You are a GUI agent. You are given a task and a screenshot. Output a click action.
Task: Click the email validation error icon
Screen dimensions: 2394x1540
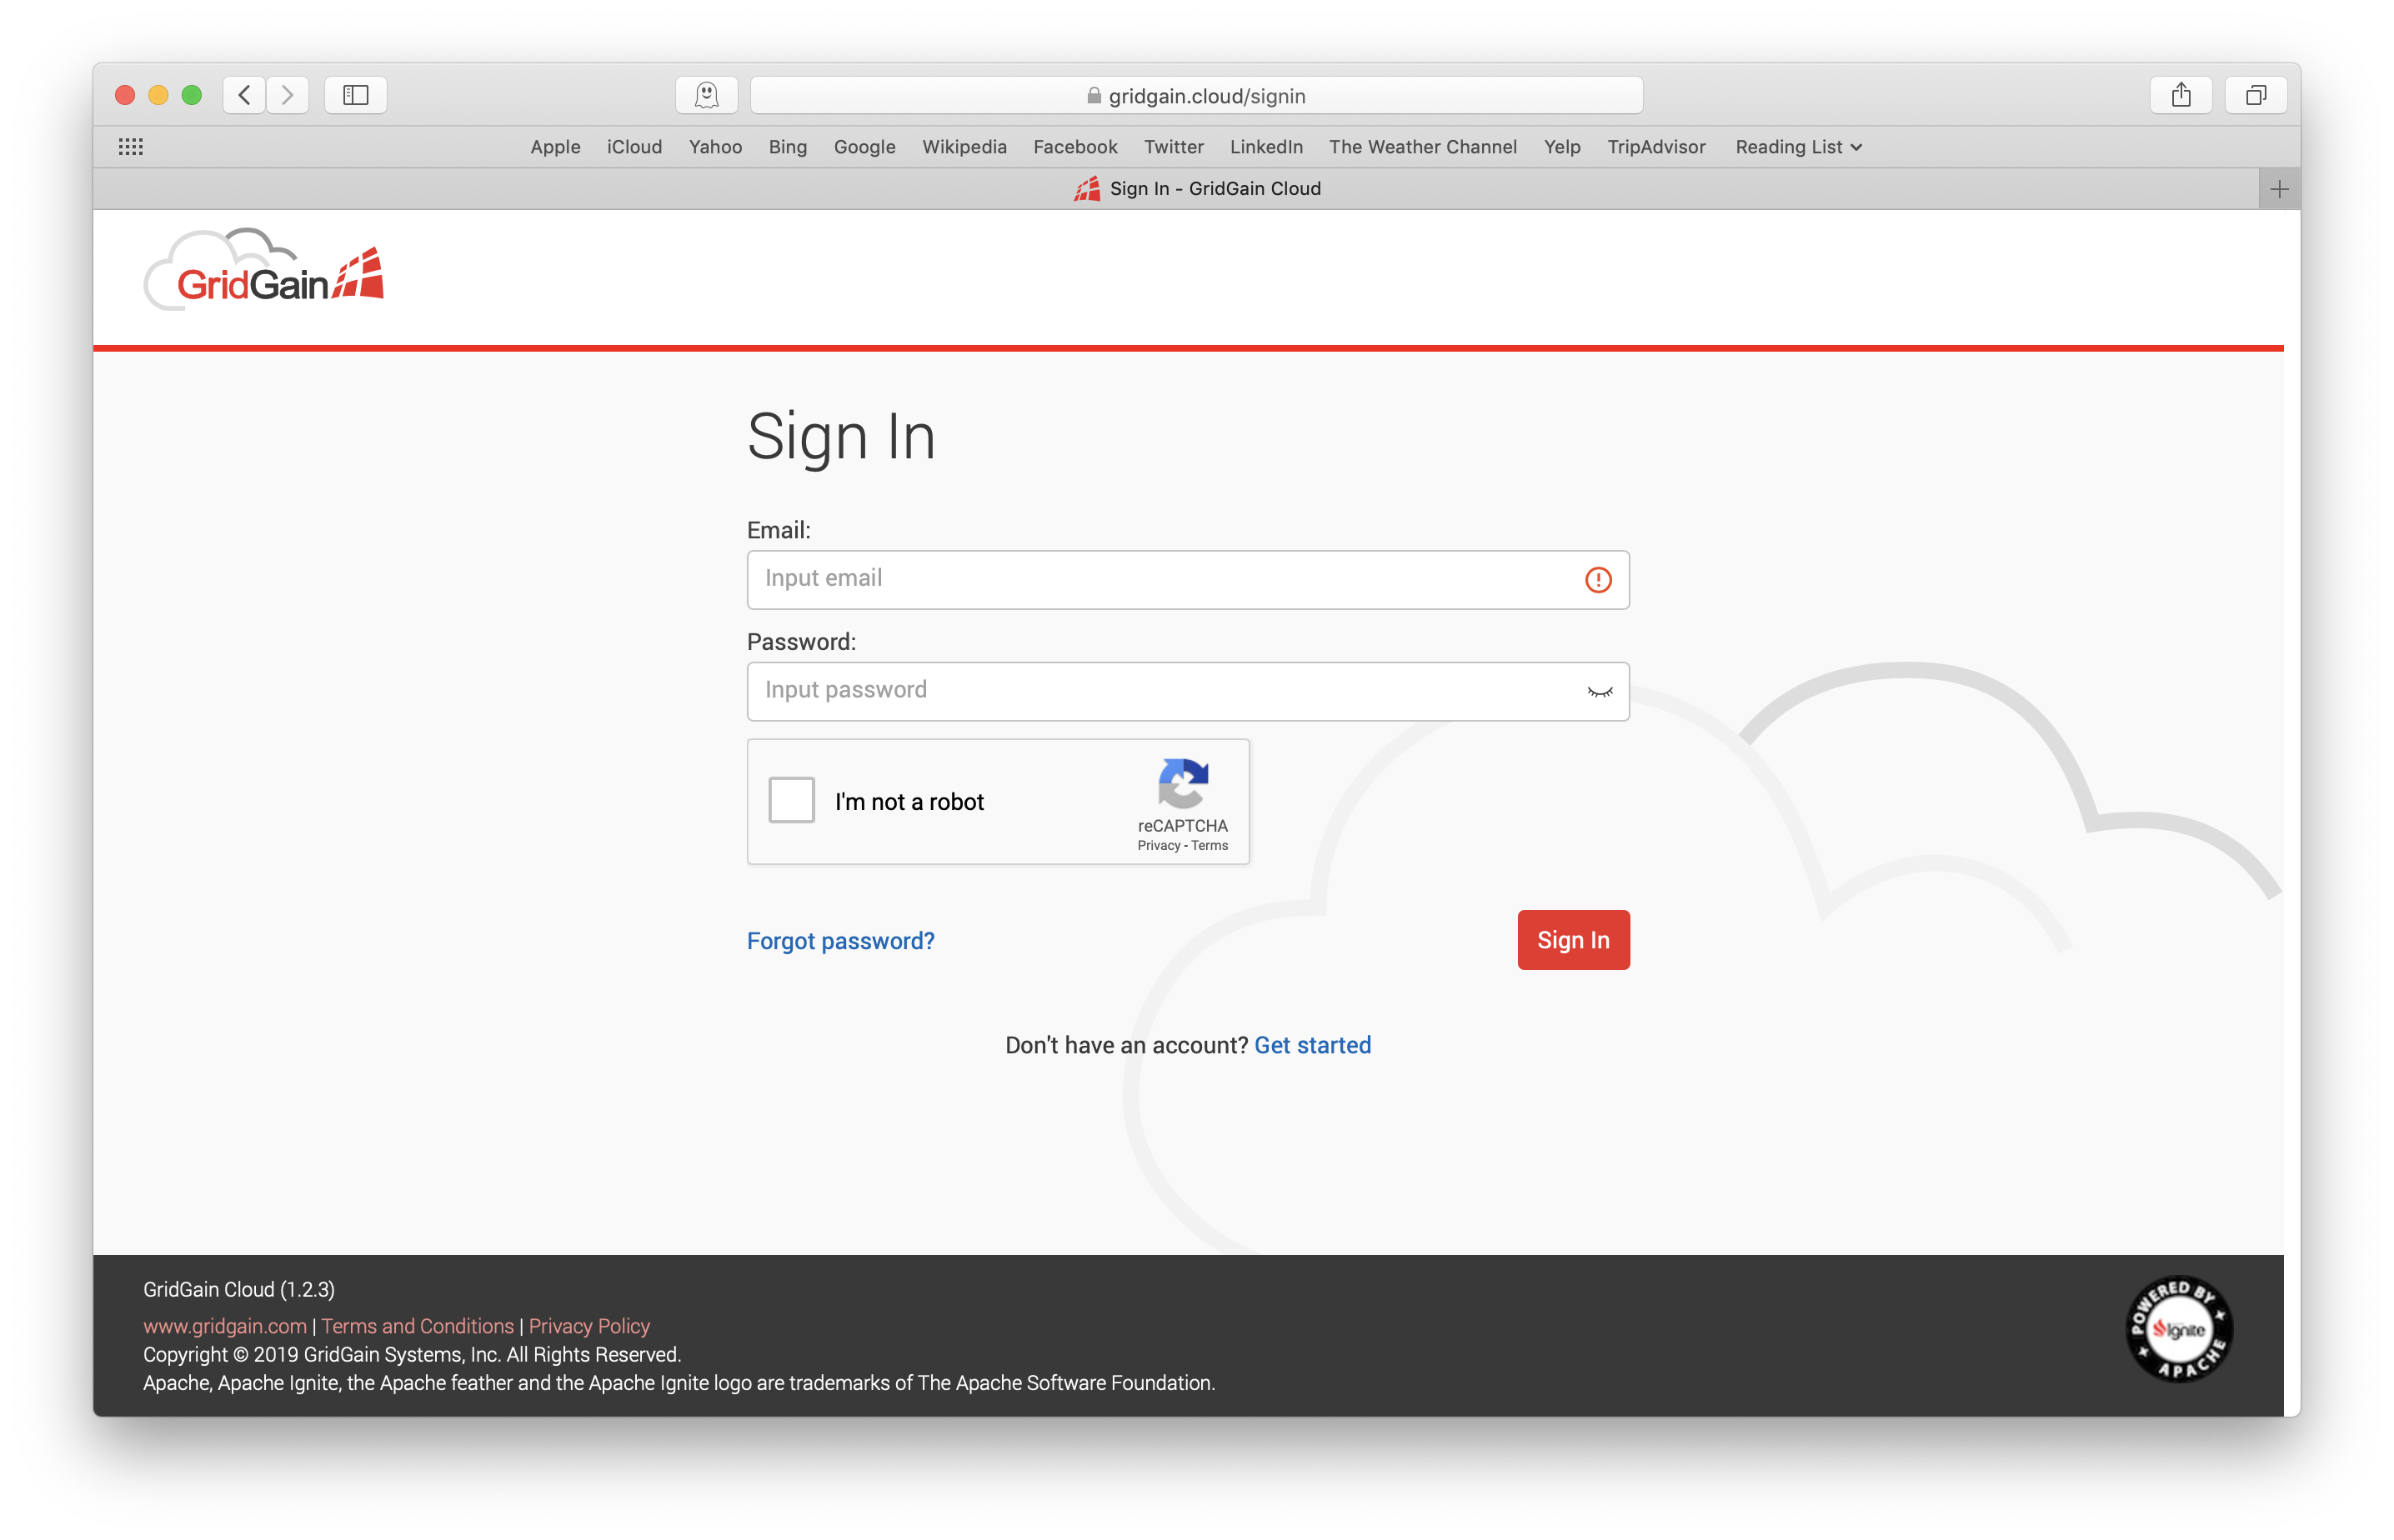tap(1598, 579)
